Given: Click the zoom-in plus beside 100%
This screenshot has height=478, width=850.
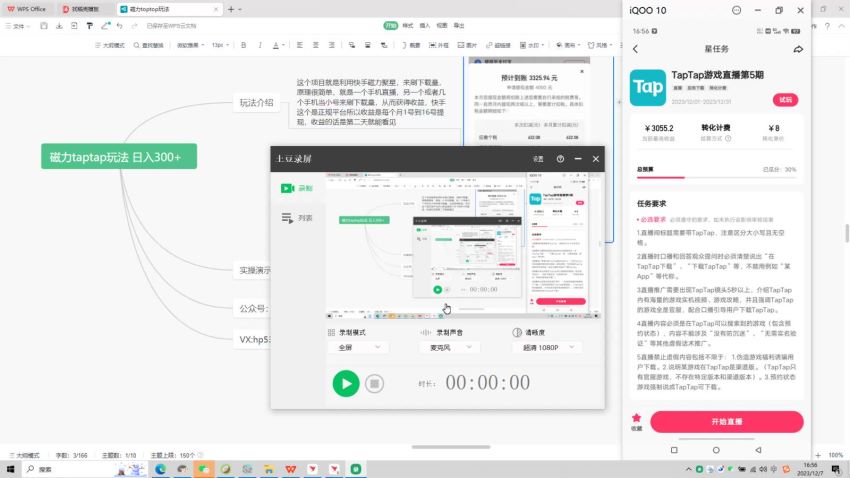Looking at the screenshot, I should click(818, 455).
